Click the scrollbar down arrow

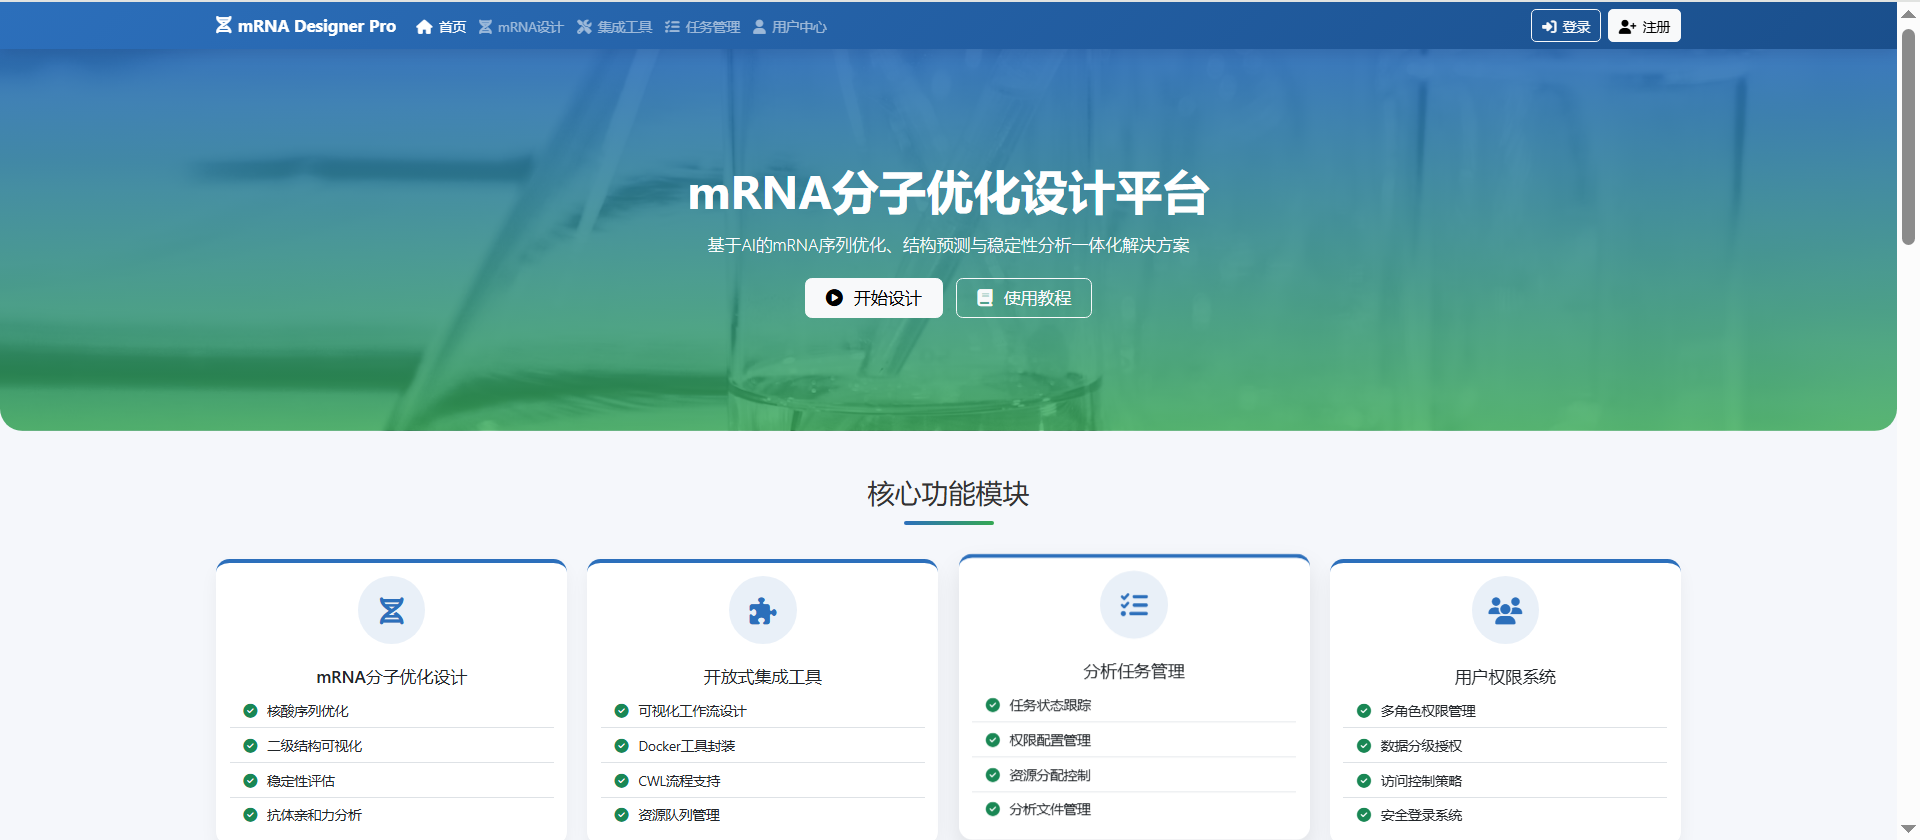pyautogui.click(x=1908, y=829)
